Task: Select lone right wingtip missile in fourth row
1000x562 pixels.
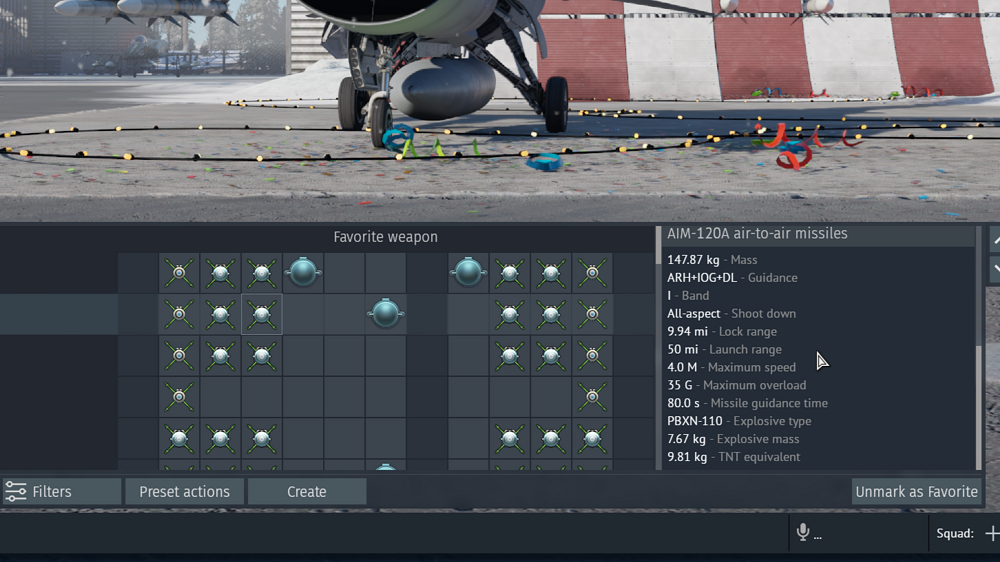Action: tap(592, 397)
